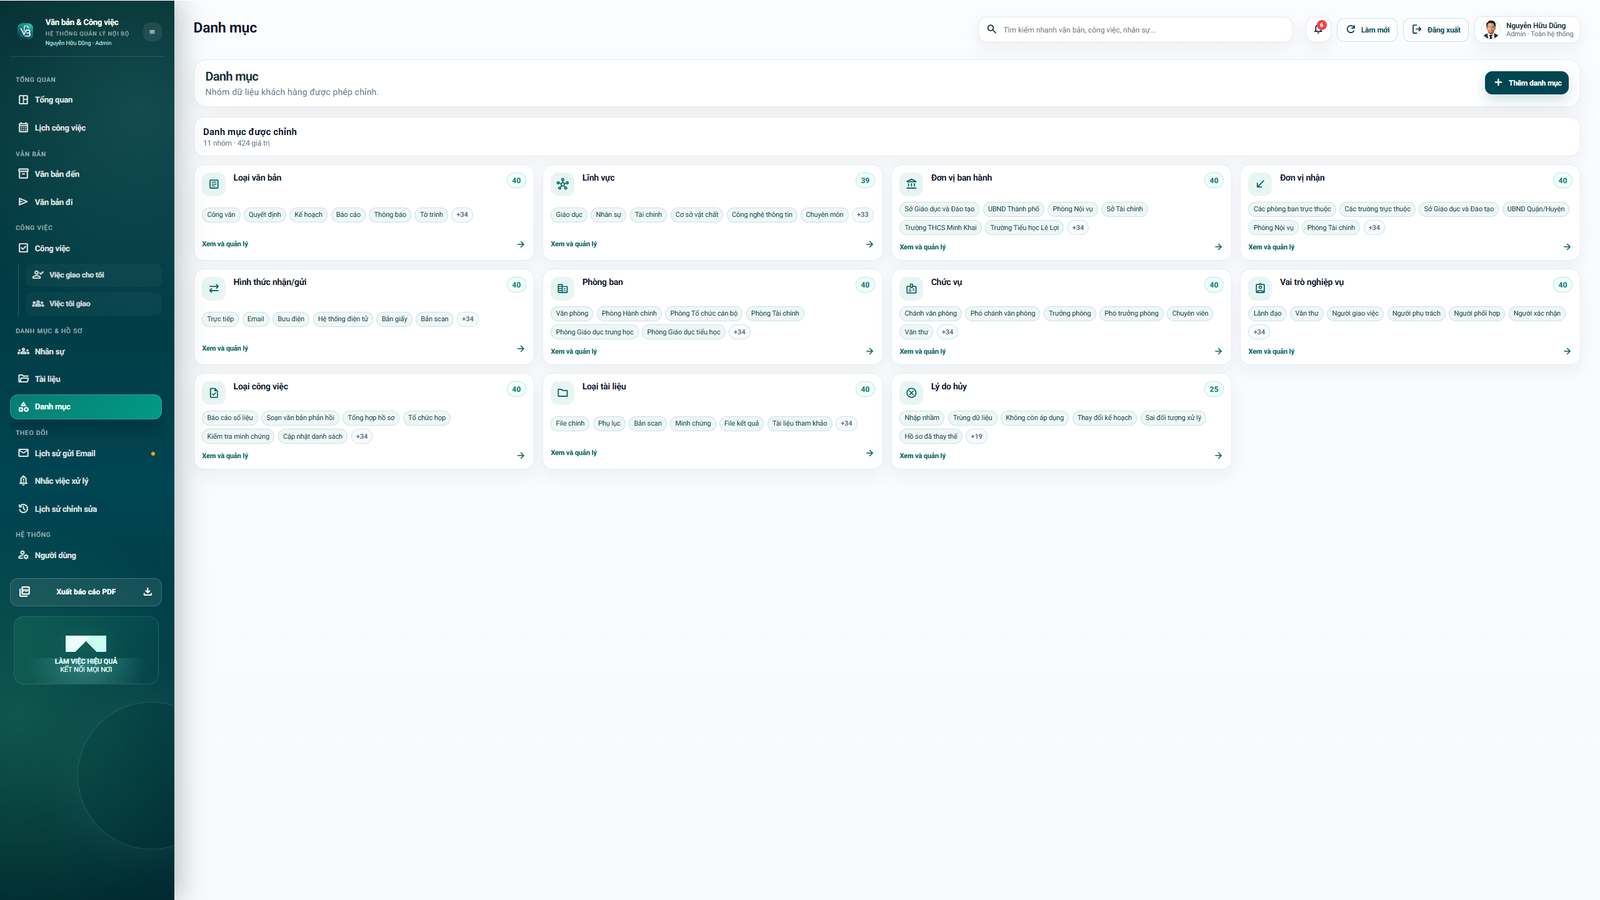Click the Lý do hủy cancel icon

coord(911,393)
